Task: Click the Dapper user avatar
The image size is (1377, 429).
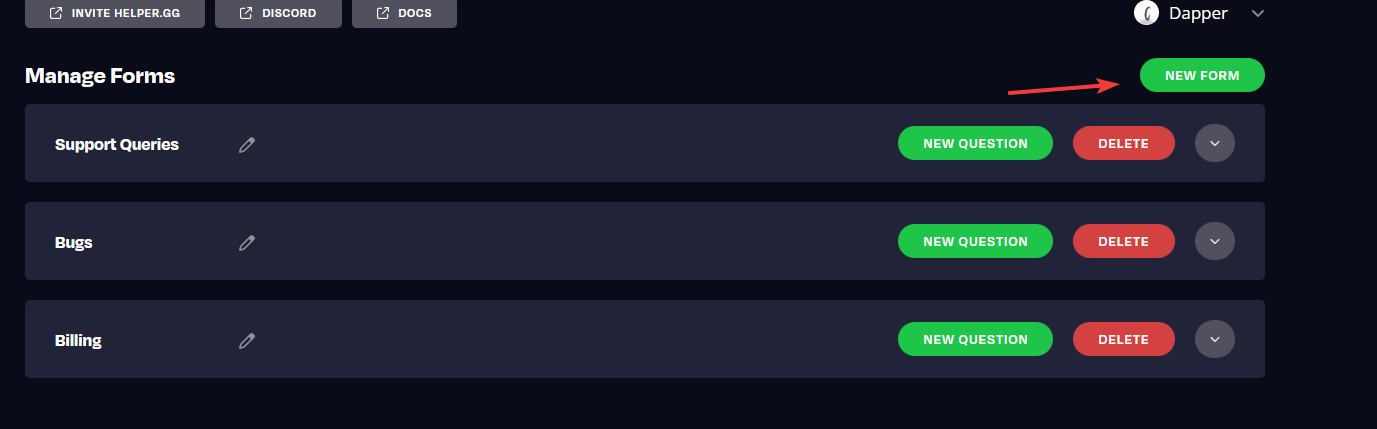Action: click(1145, 13)
